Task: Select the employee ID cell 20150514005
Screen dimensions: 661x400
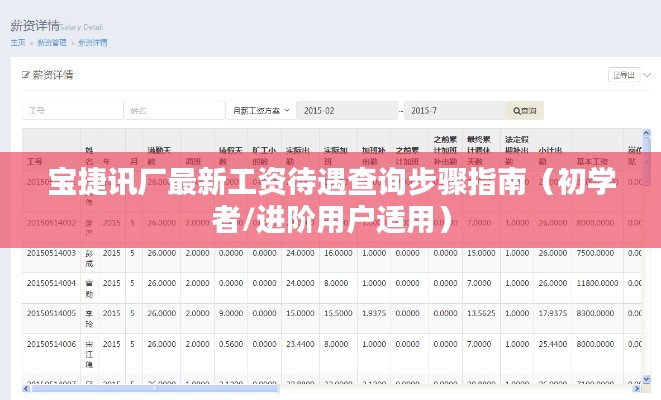Action: 51,313
